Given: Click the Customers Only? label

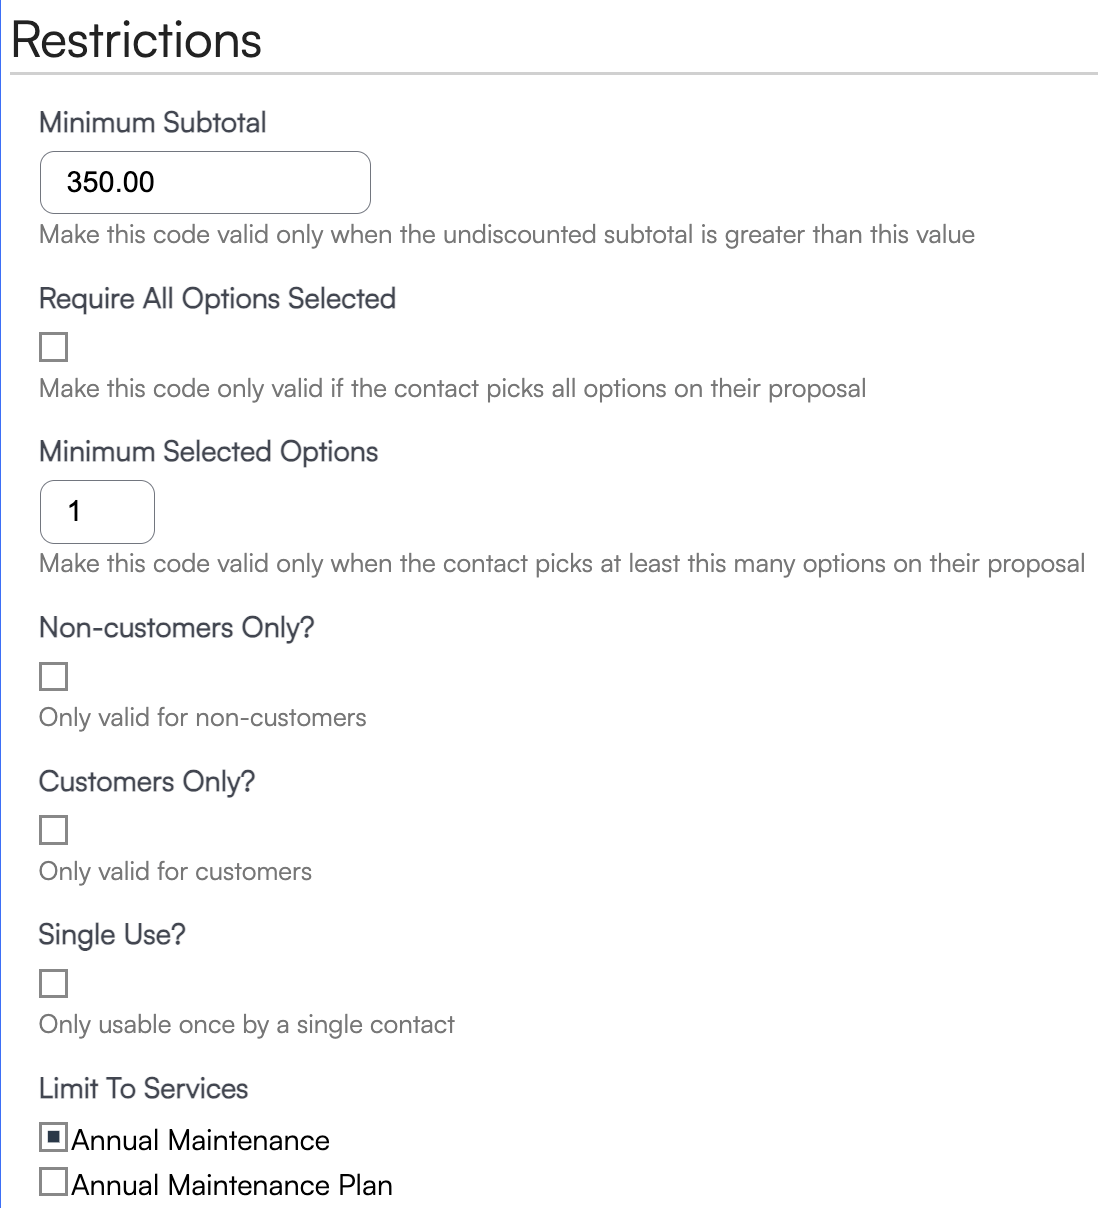Looking at the screenshot, I should tap(147, 782).
